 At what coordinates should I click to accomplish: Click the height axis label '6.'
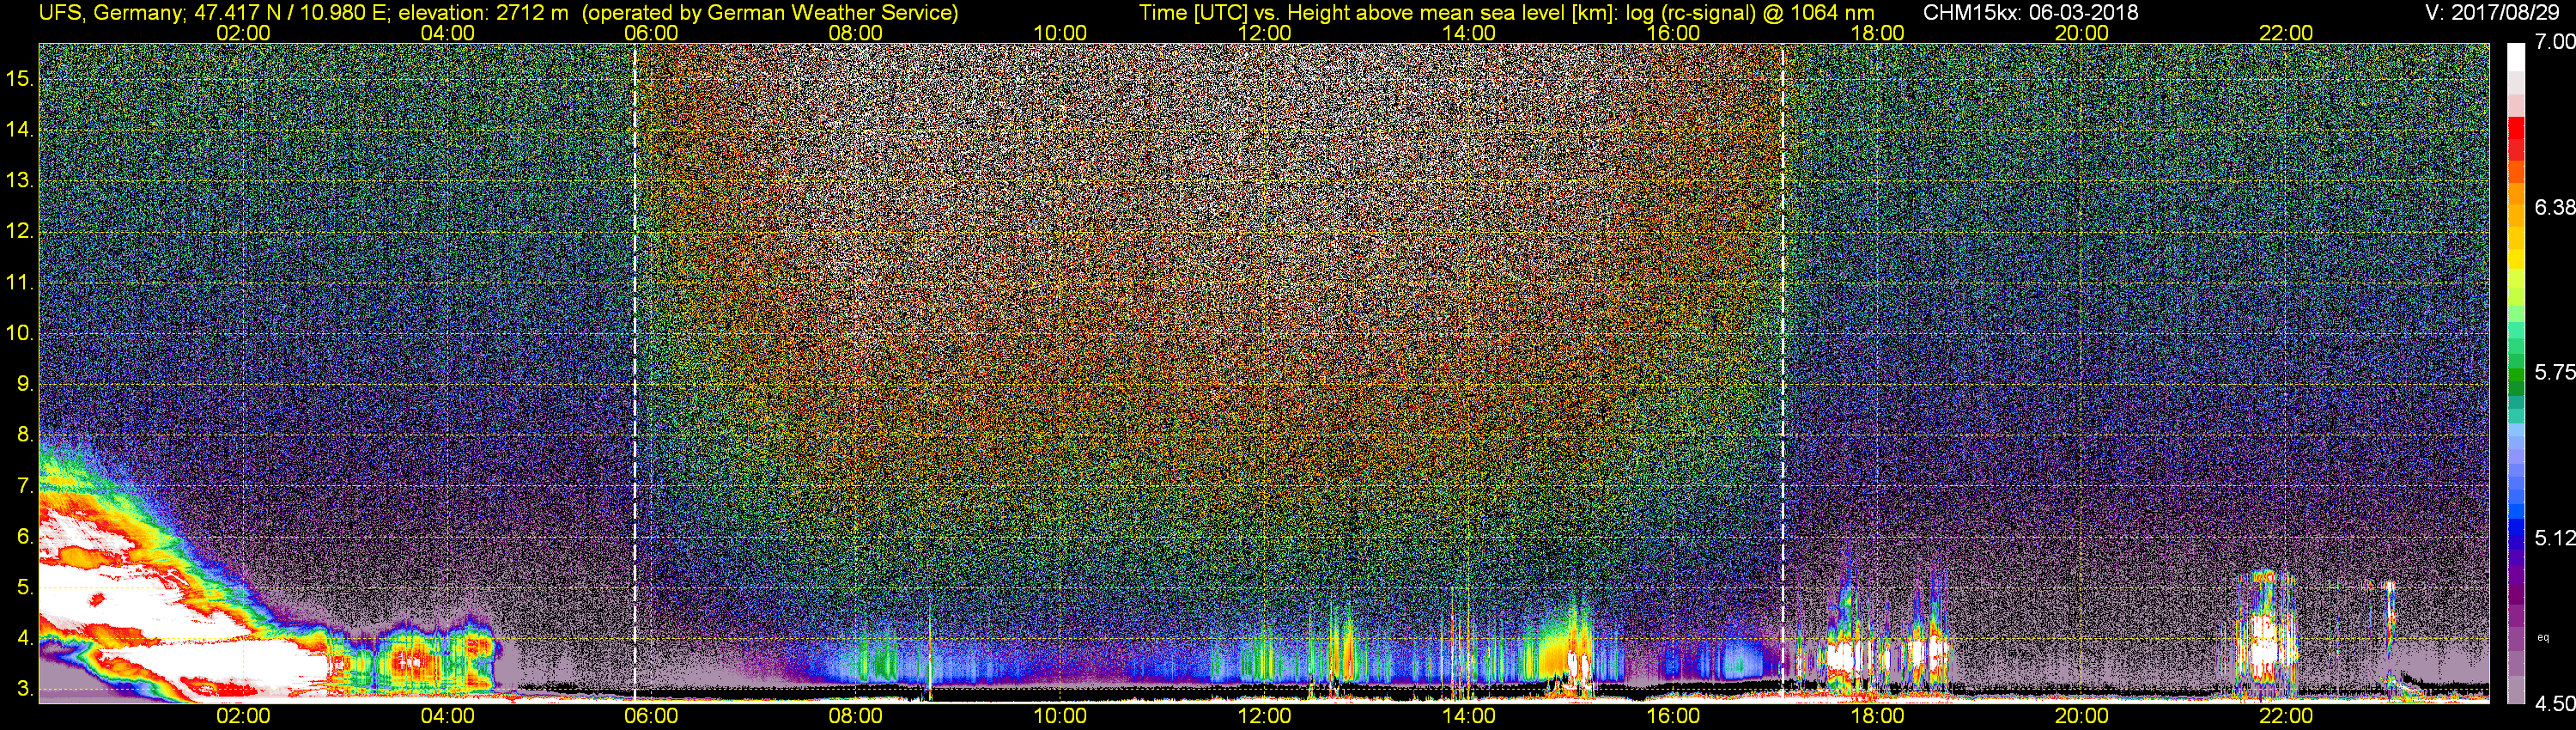click(x=25, y=537)
